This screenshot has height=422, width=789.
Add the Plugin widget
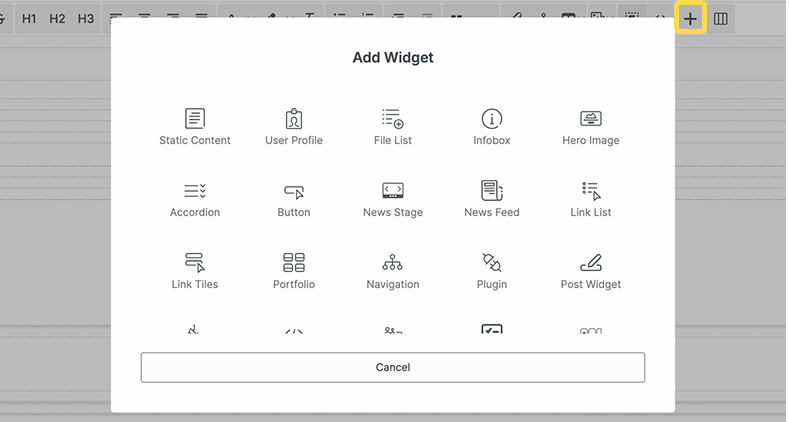(492, 271)
